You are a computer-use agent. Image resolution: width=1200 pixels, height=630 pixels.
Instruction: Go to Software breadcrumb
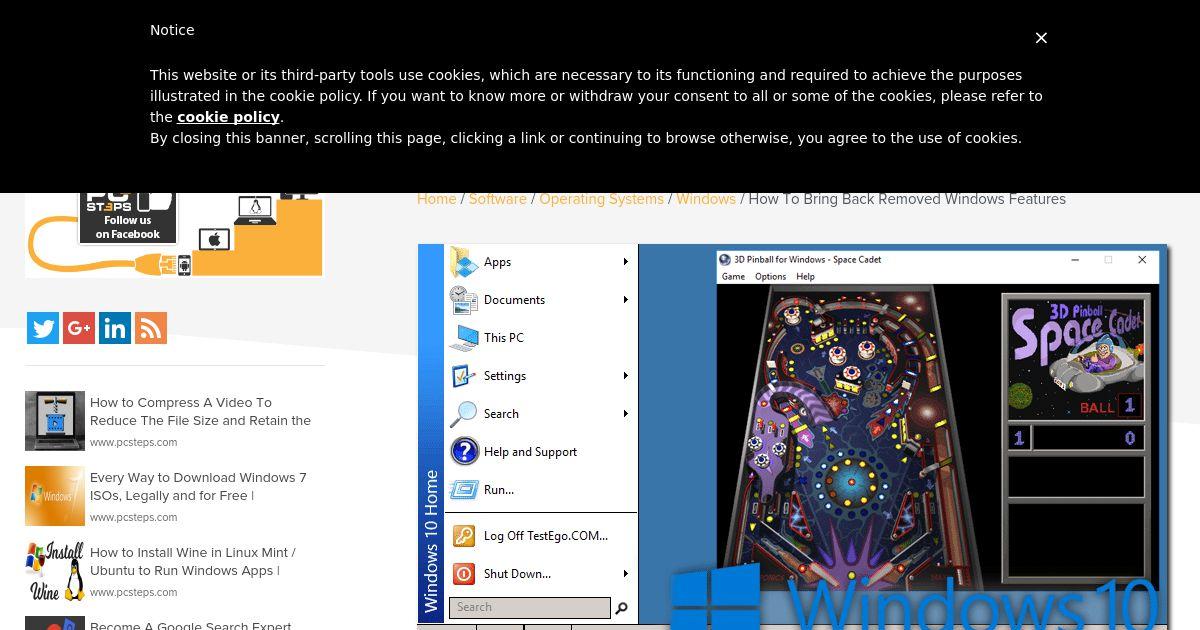(x=498, y=199)
